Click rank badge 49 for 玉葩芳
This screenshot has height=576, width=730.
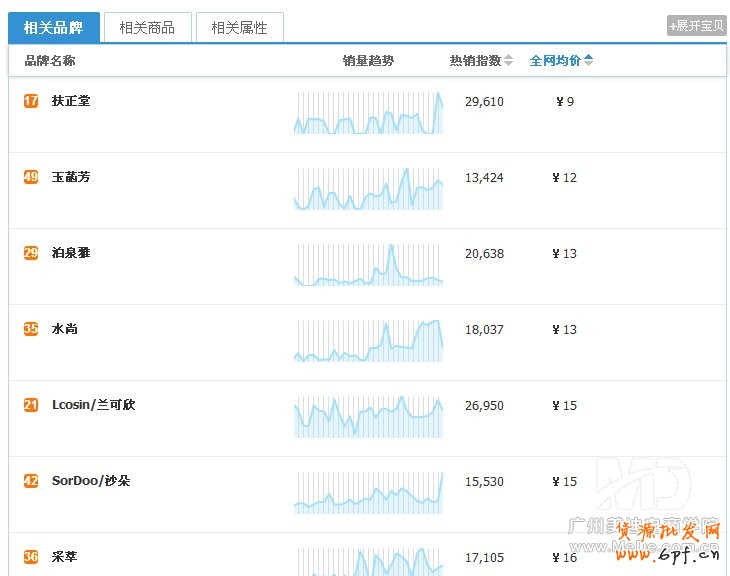[x=31, y=177]
